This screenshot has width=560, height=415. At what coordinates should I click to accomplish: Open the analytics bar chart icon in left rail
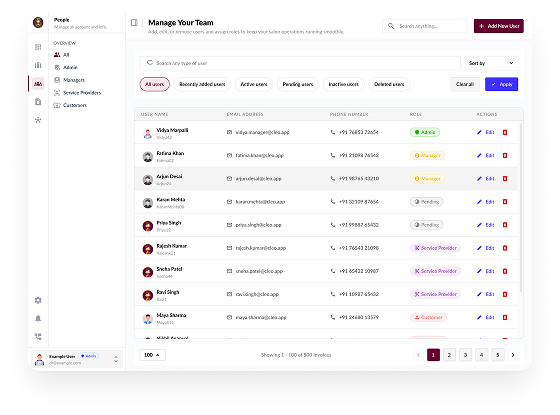point(38,65)
